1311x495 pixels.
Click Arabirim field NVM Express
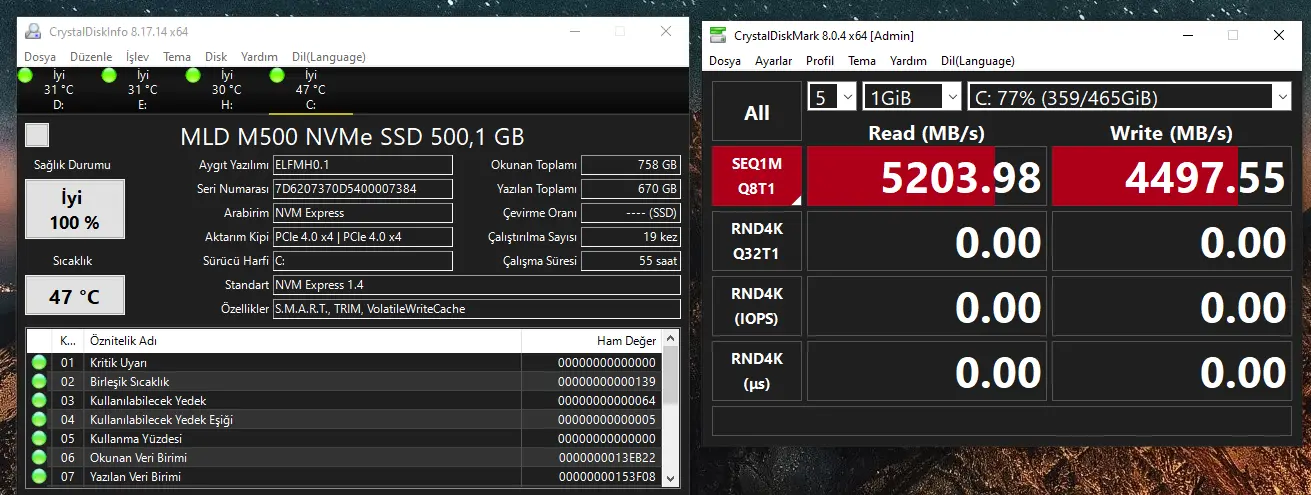click(x=363, y=213)
